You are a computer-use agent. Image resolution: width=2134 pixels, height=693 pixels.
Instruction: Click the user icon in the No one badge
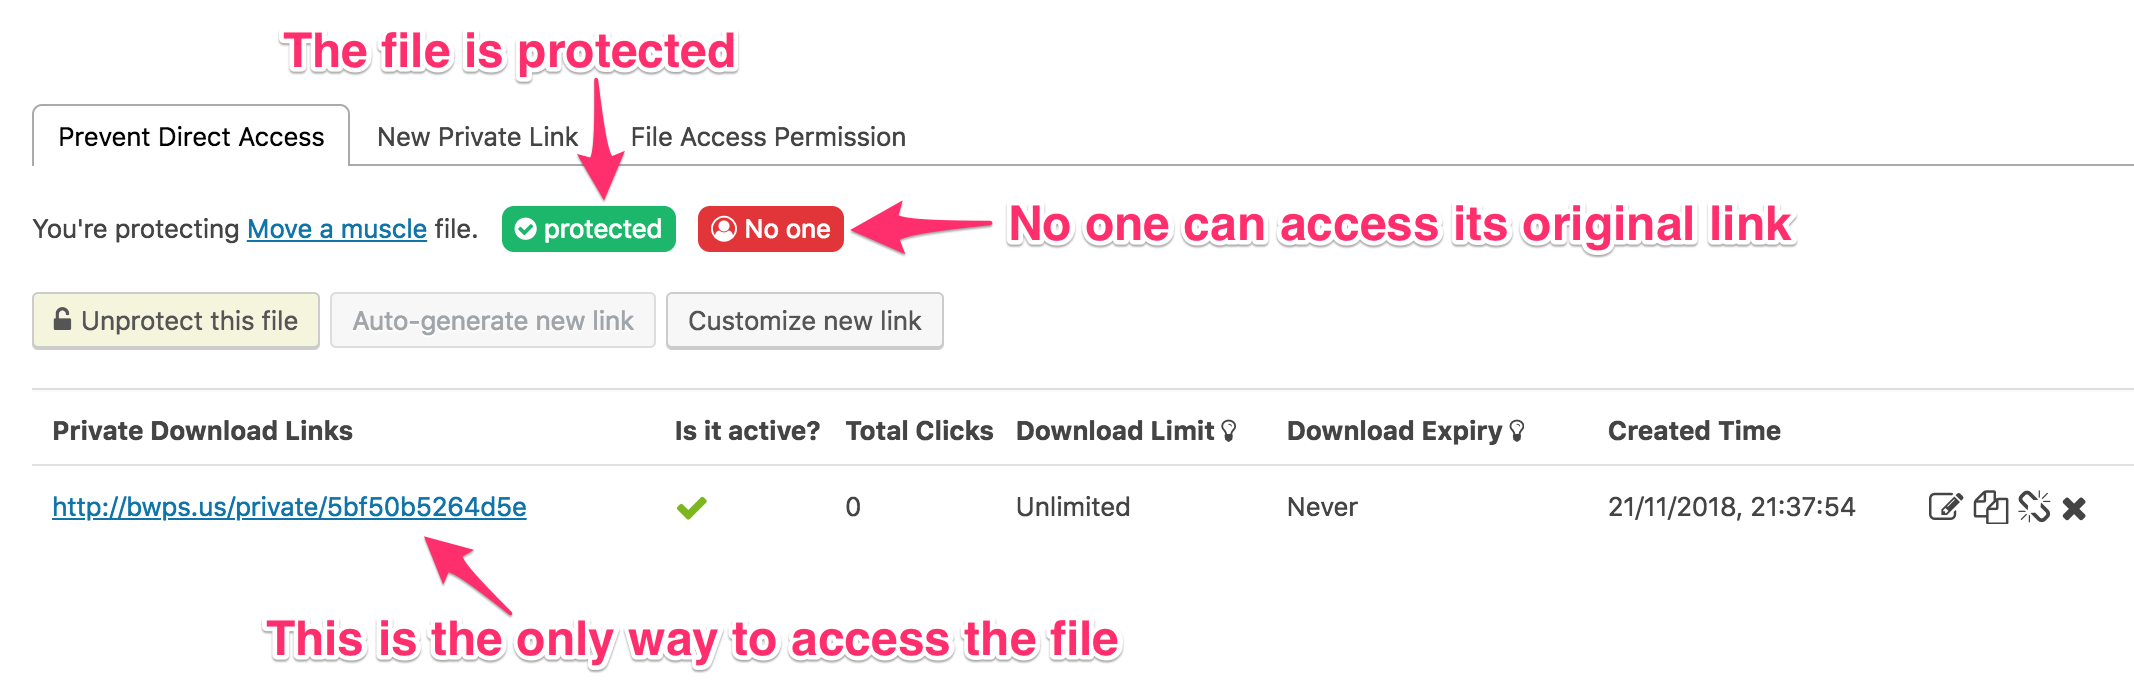tap(723, 229)
